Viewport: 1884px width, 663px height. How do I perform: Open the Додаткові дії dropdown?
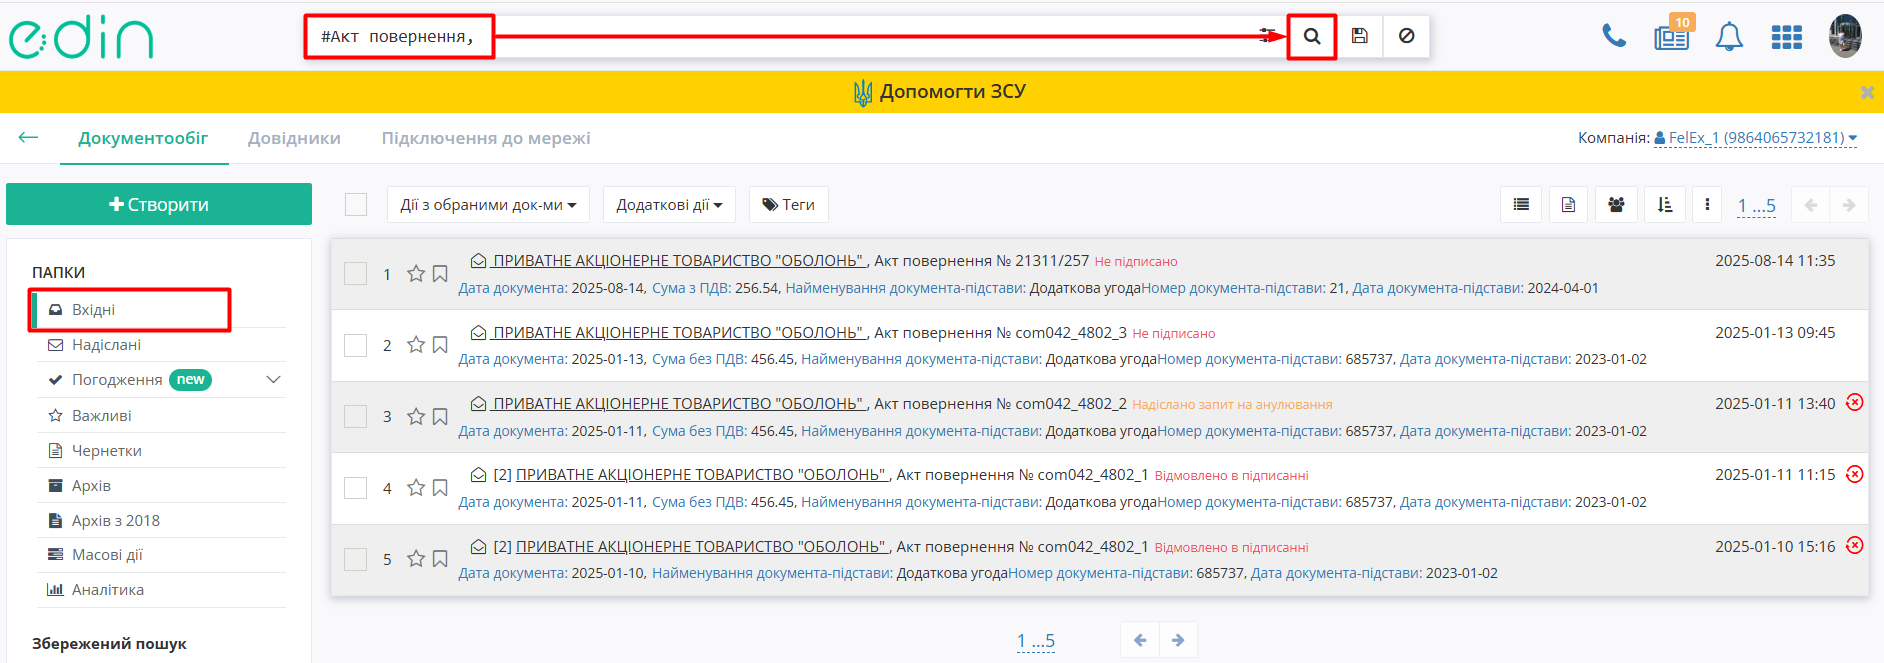(669, 204)
